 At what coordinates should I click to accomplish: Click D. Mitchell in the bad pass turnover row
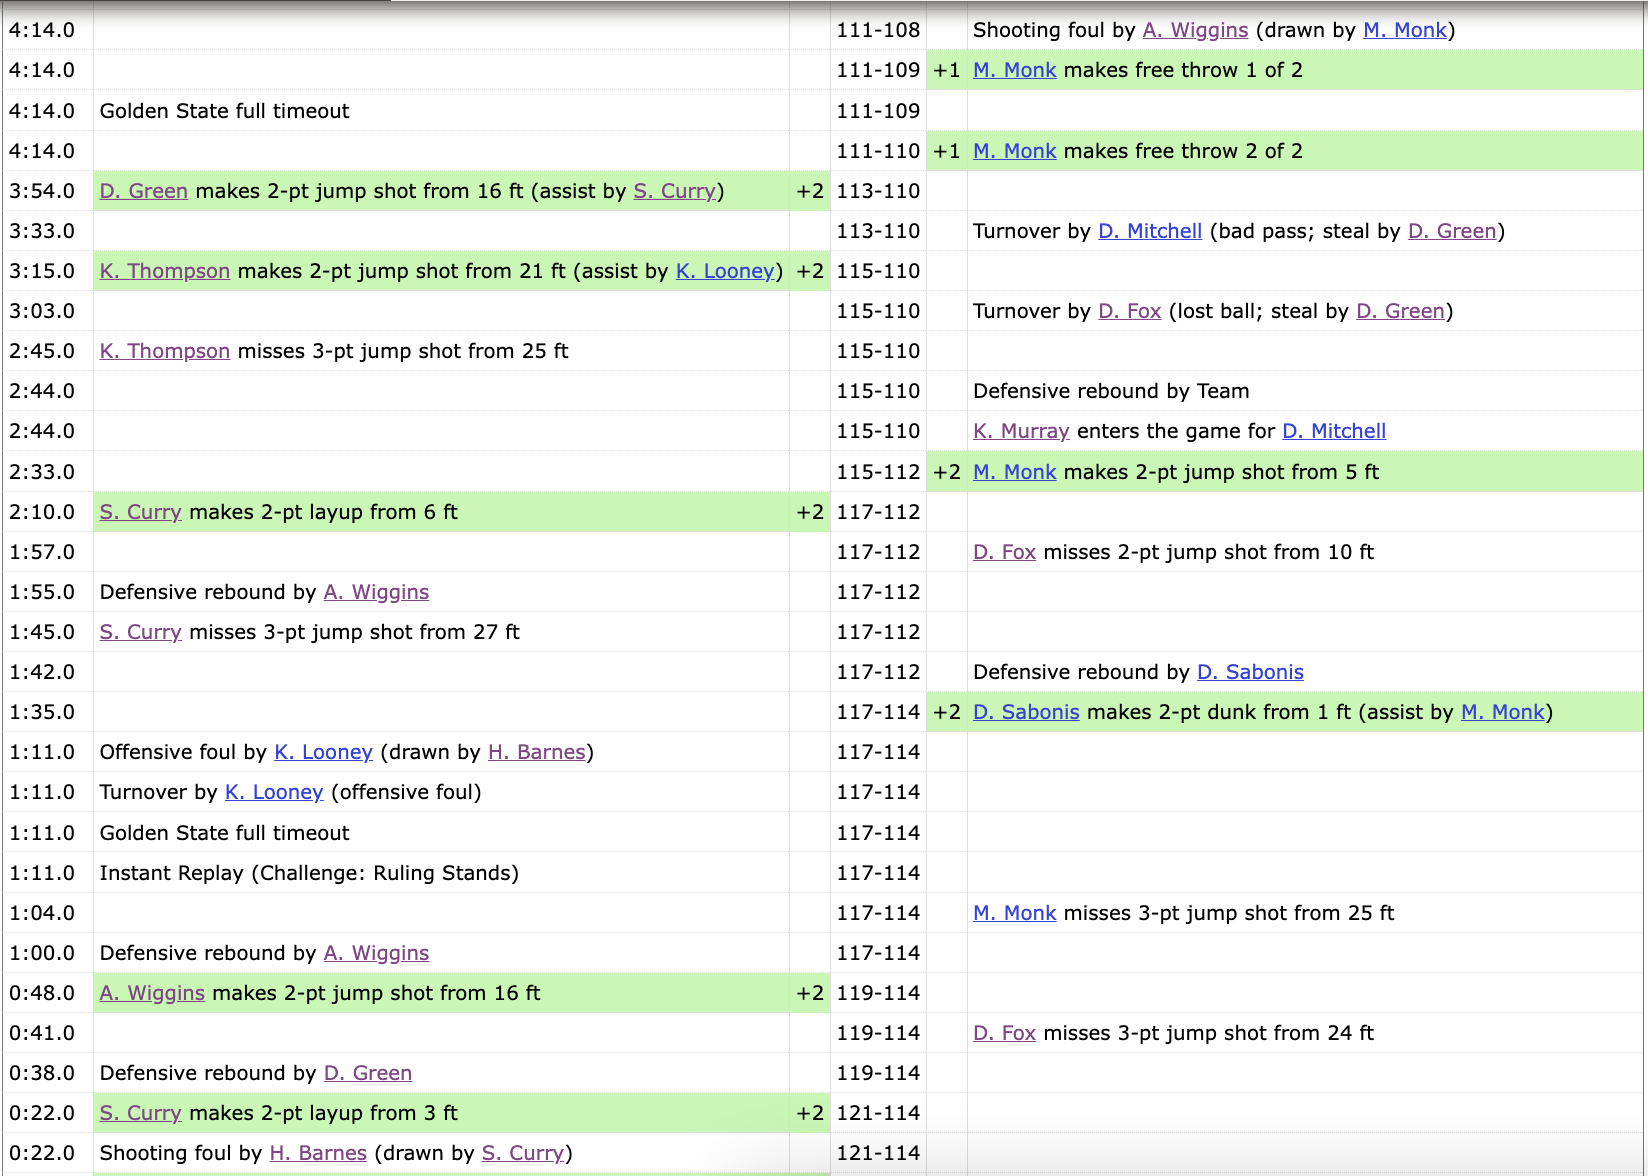tap(1150, 231)
